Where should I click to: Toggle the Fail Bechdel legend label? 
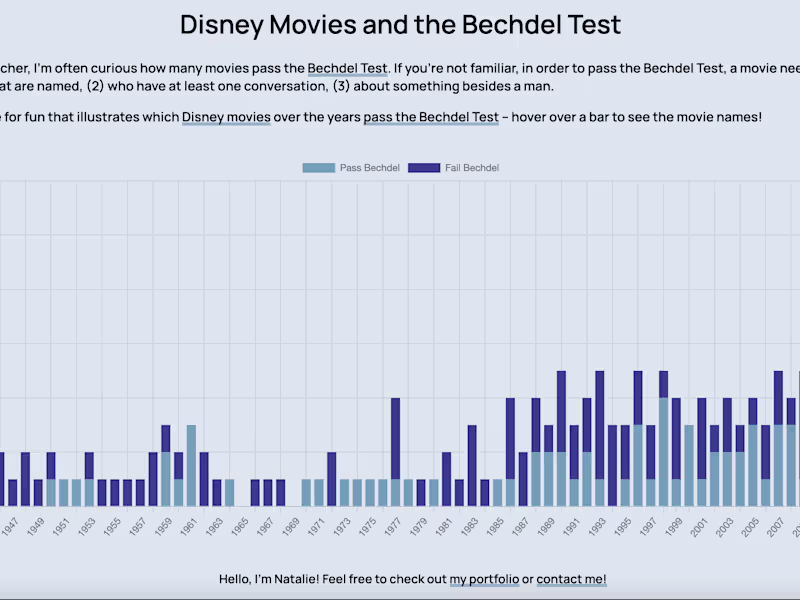point(472,168)
